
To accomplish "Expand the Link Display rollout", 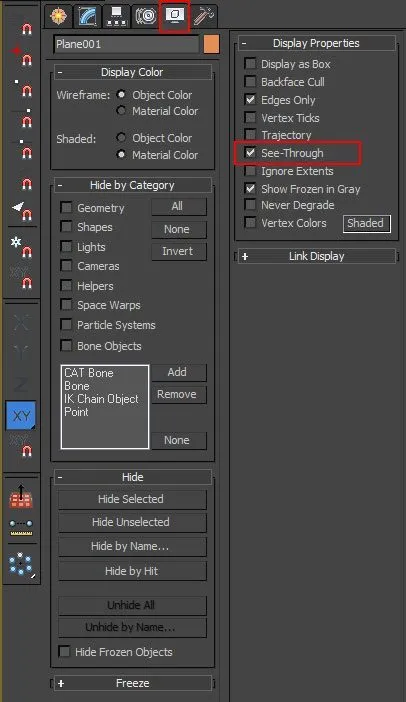I will [316, 256].
